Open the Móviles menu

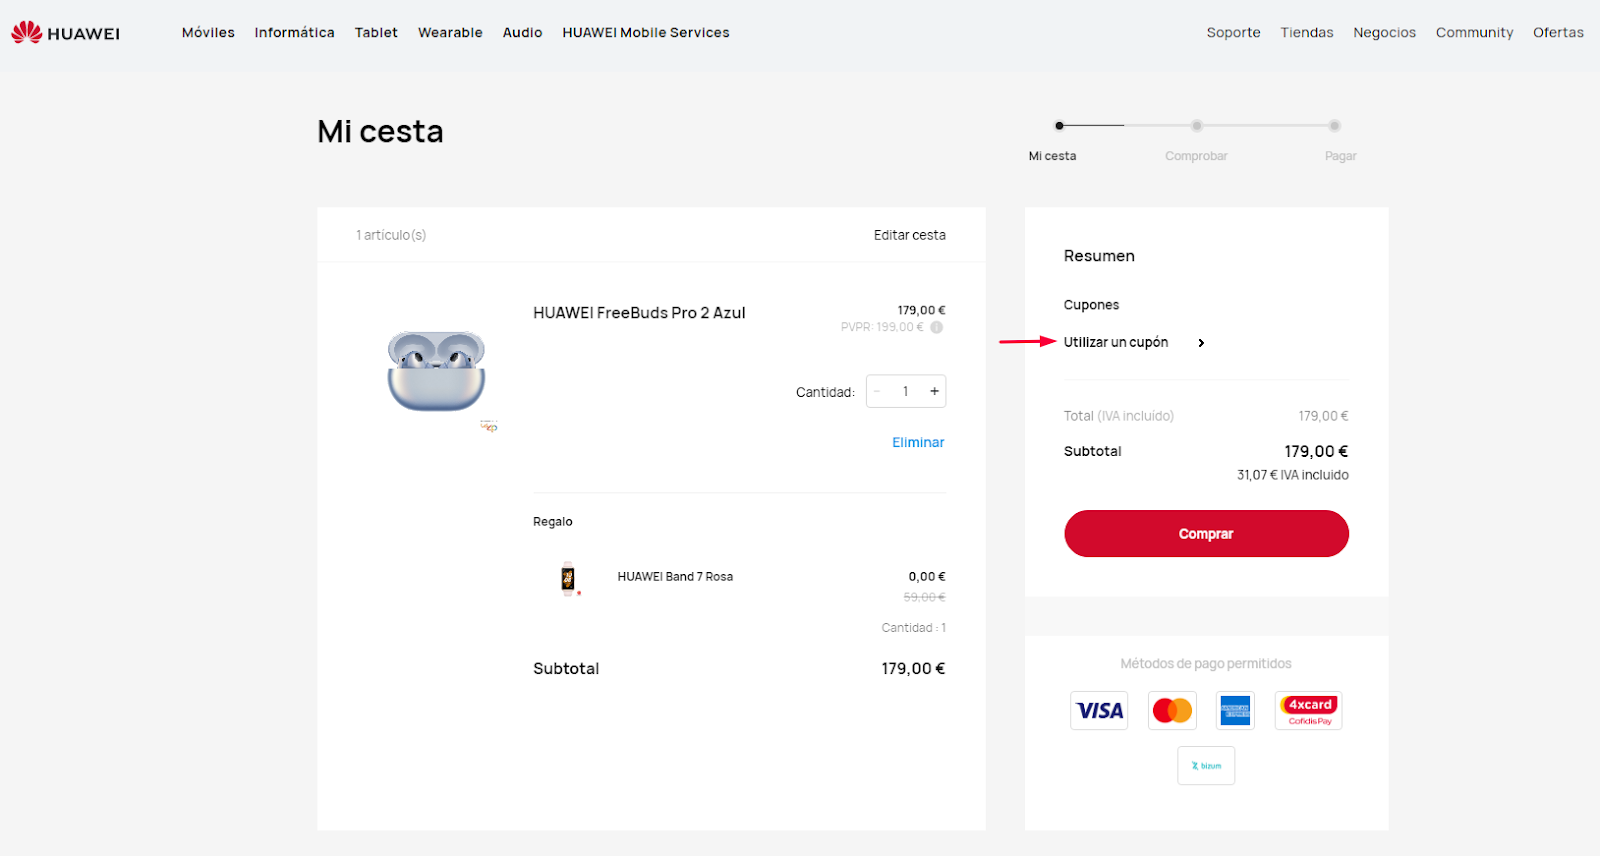point(208,33)
